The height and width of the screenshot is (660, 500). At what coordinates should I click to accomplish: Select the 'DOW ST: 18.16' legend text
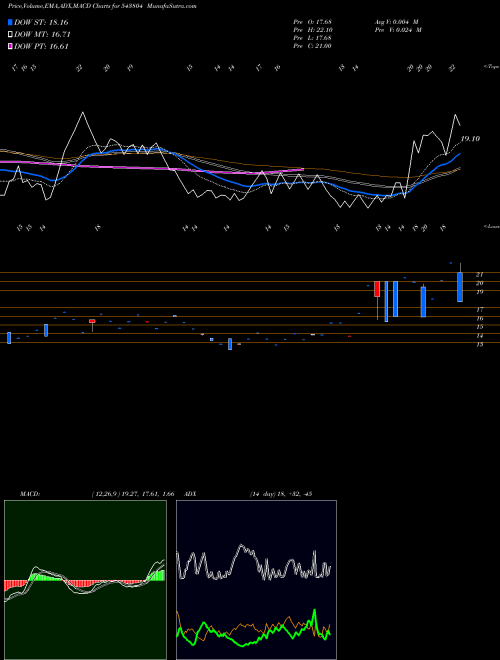(x=41, y=22)
